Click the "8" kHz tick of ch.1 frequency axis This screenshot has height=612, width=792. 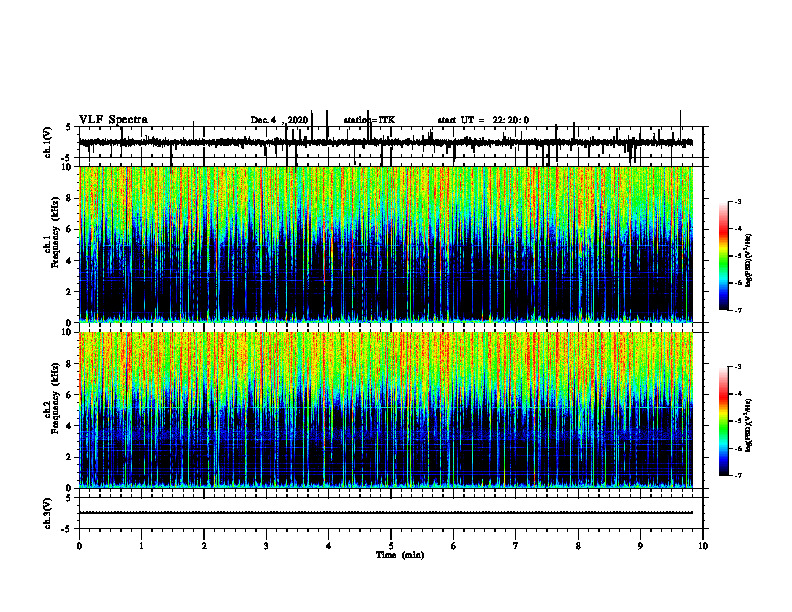pos(70,198)
